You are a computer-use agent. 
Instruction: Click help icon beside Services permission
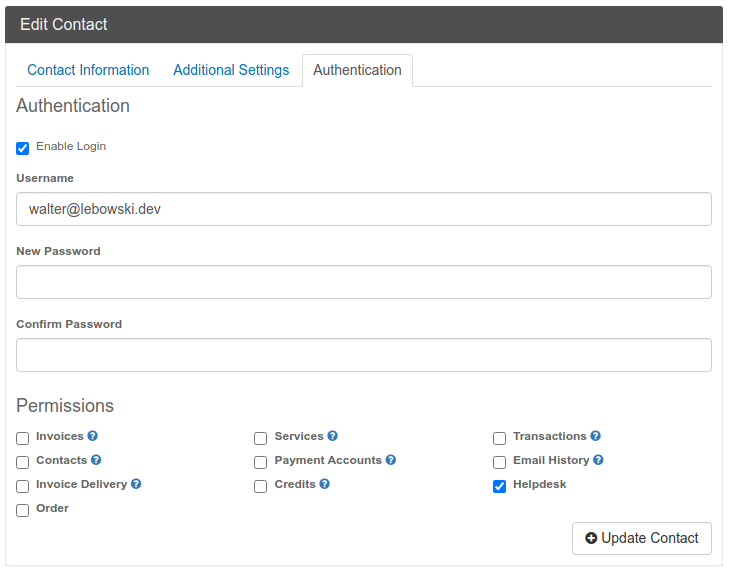click(332, 436)
